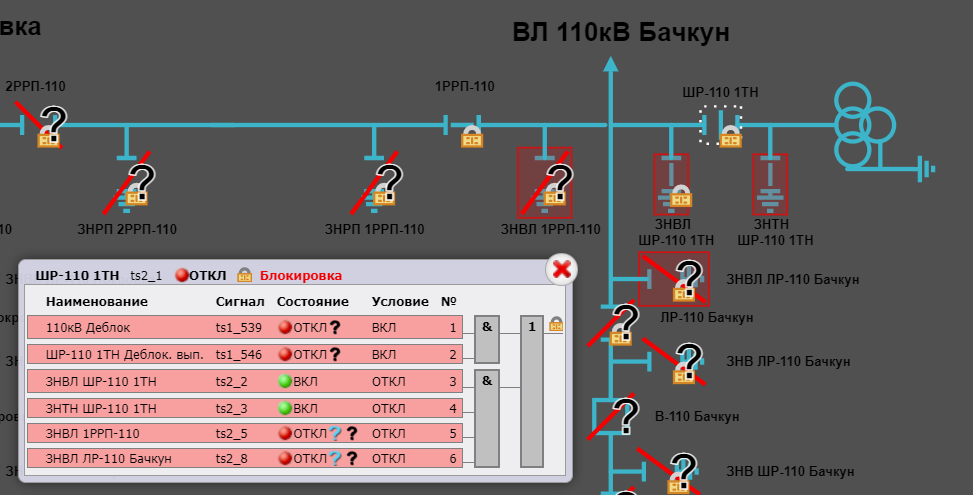Select the В-110 Бачкун circuit breaker
973x495 pixels.
click(613, 414)
